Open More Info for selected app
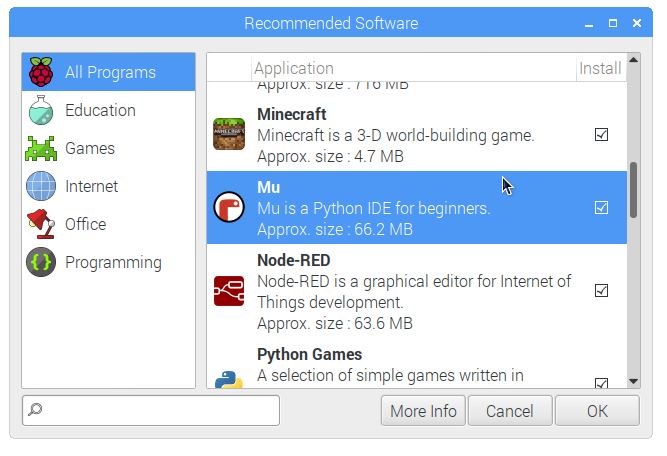 point(423,411)
